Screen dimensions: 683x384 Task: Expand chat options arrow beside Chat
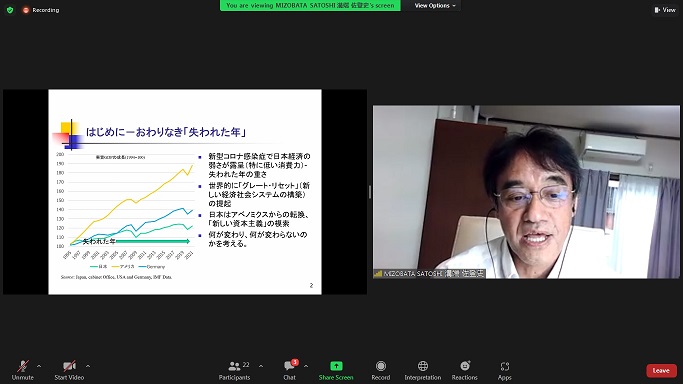[306, 366]
